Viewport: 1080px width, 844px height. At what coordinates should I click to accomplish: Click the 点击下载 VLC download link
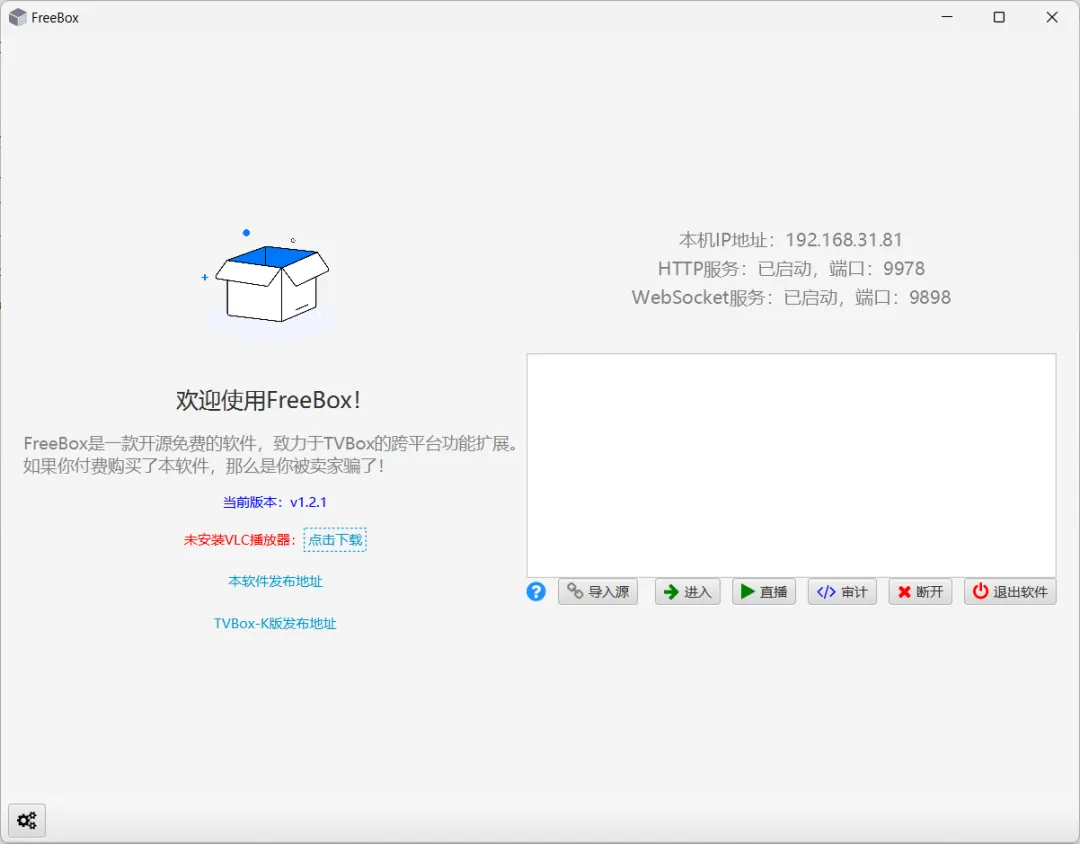click(335, 539)
